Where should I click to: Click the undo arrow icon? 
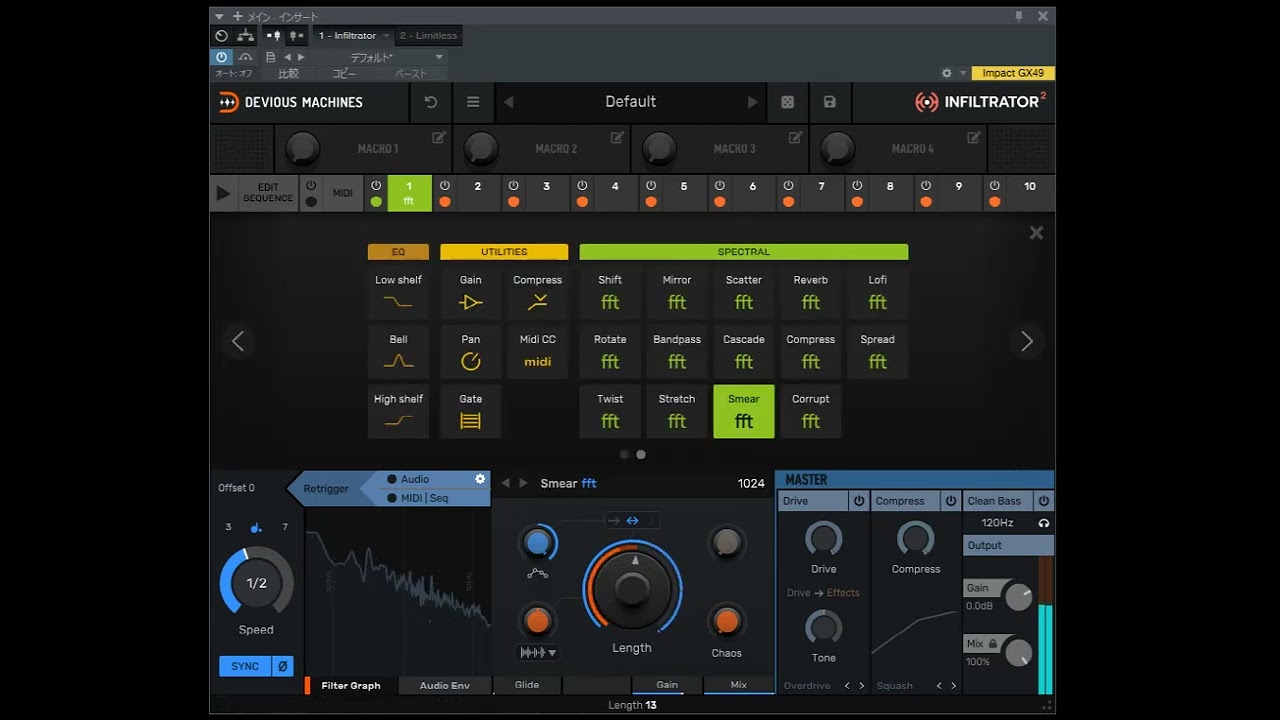click(x=431, y=102)
